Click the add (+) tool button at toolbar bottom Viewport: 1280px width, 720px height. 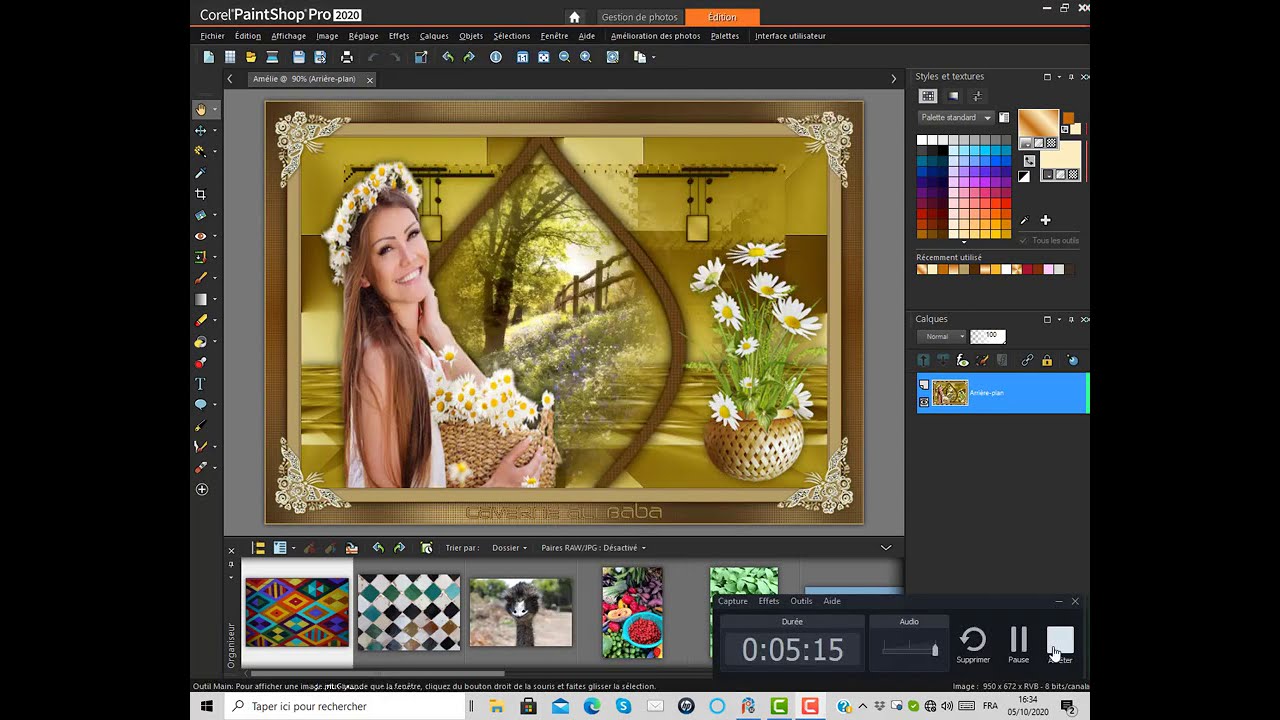(x=201, y=489)
